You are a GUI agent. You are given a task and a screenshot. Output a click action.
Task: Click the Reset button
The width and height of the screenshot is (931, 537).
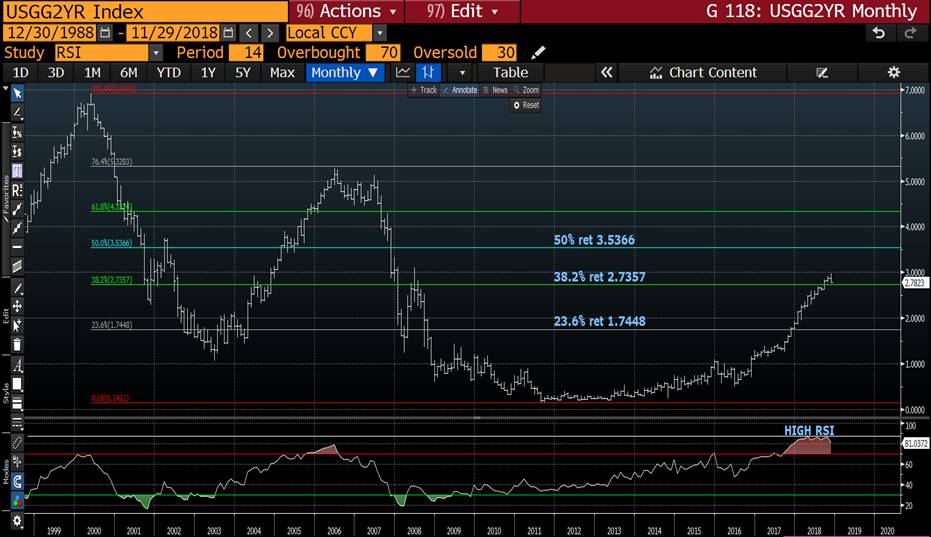pos(526,105)
